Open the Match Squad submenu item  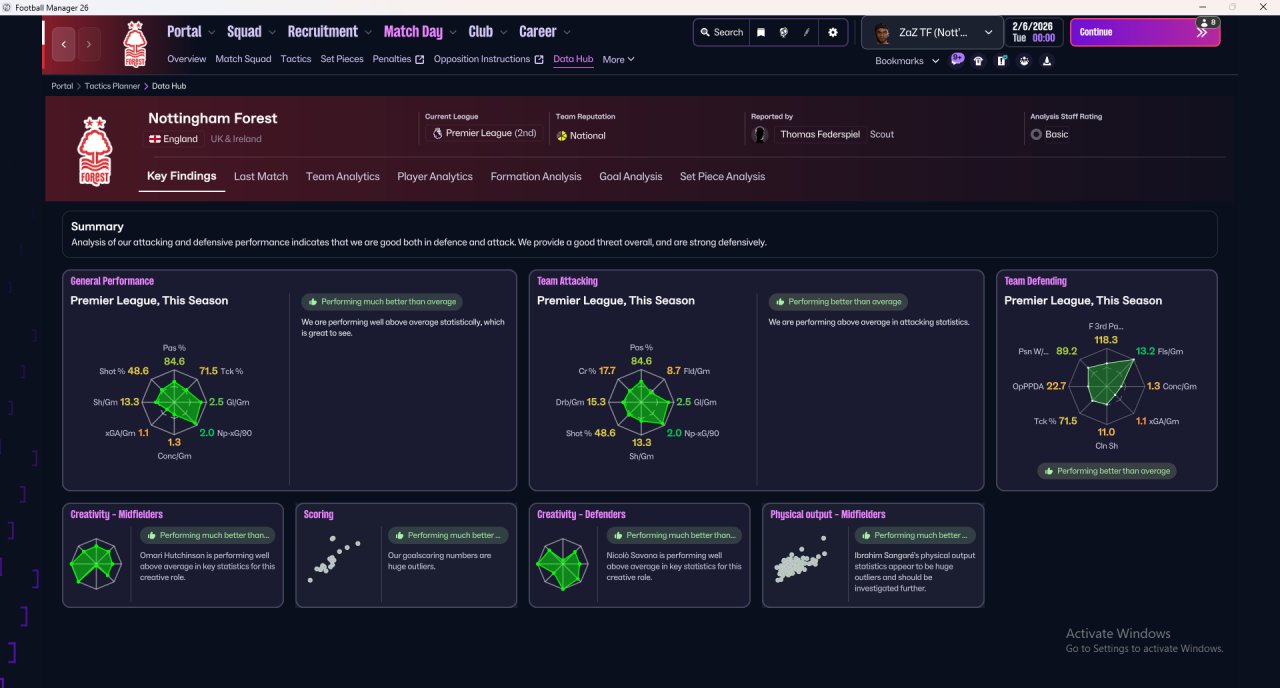(x=243, y=59)
